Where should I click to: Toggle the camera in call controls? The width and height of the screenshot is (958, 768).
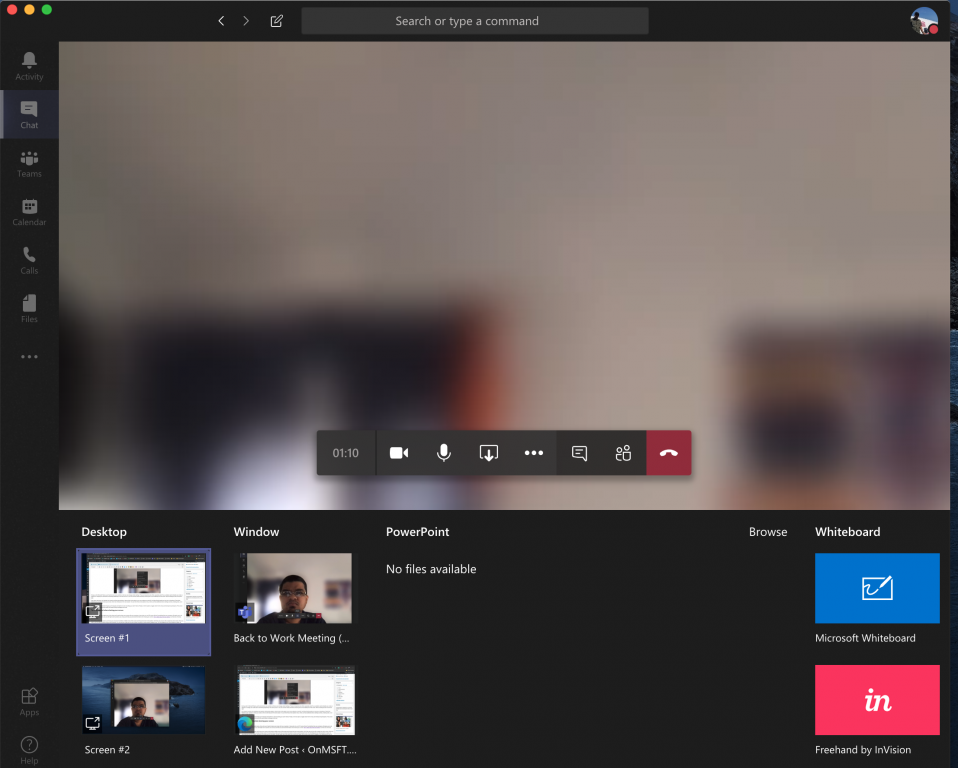pos(399,453)
